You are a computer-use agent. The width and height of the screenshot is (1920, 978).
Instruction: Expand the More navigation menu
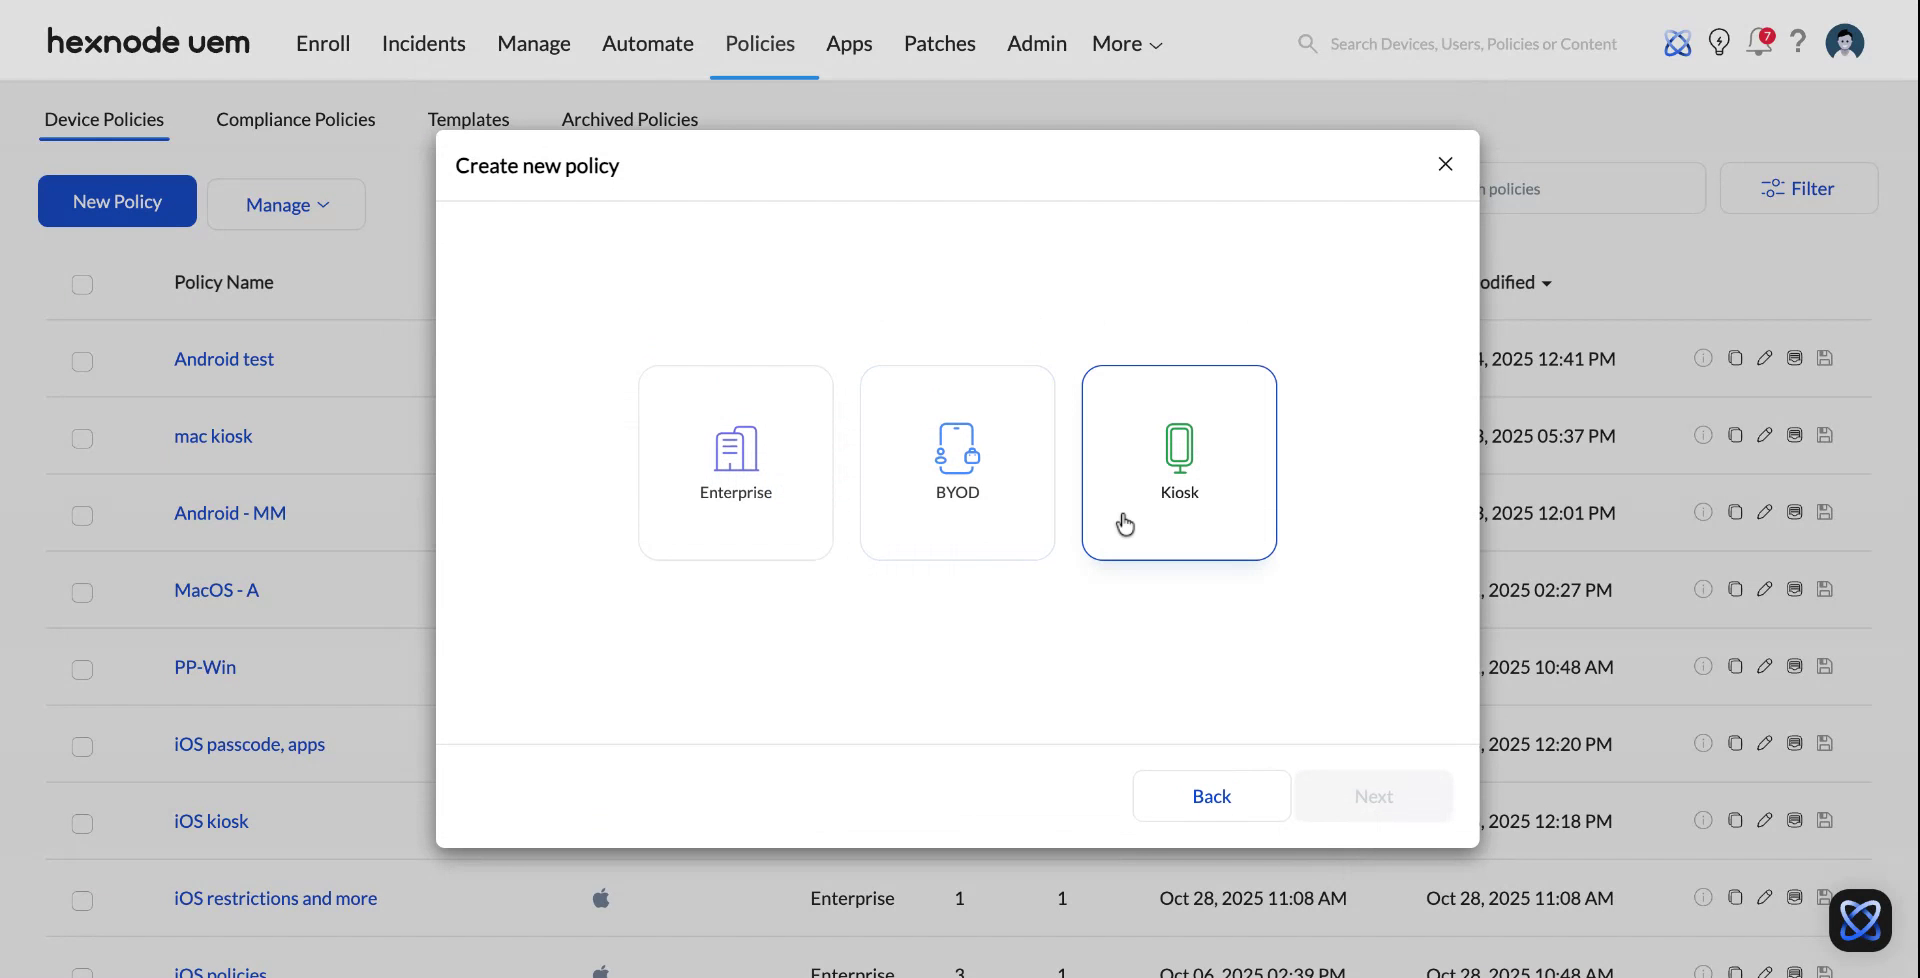pos(1125,43)
